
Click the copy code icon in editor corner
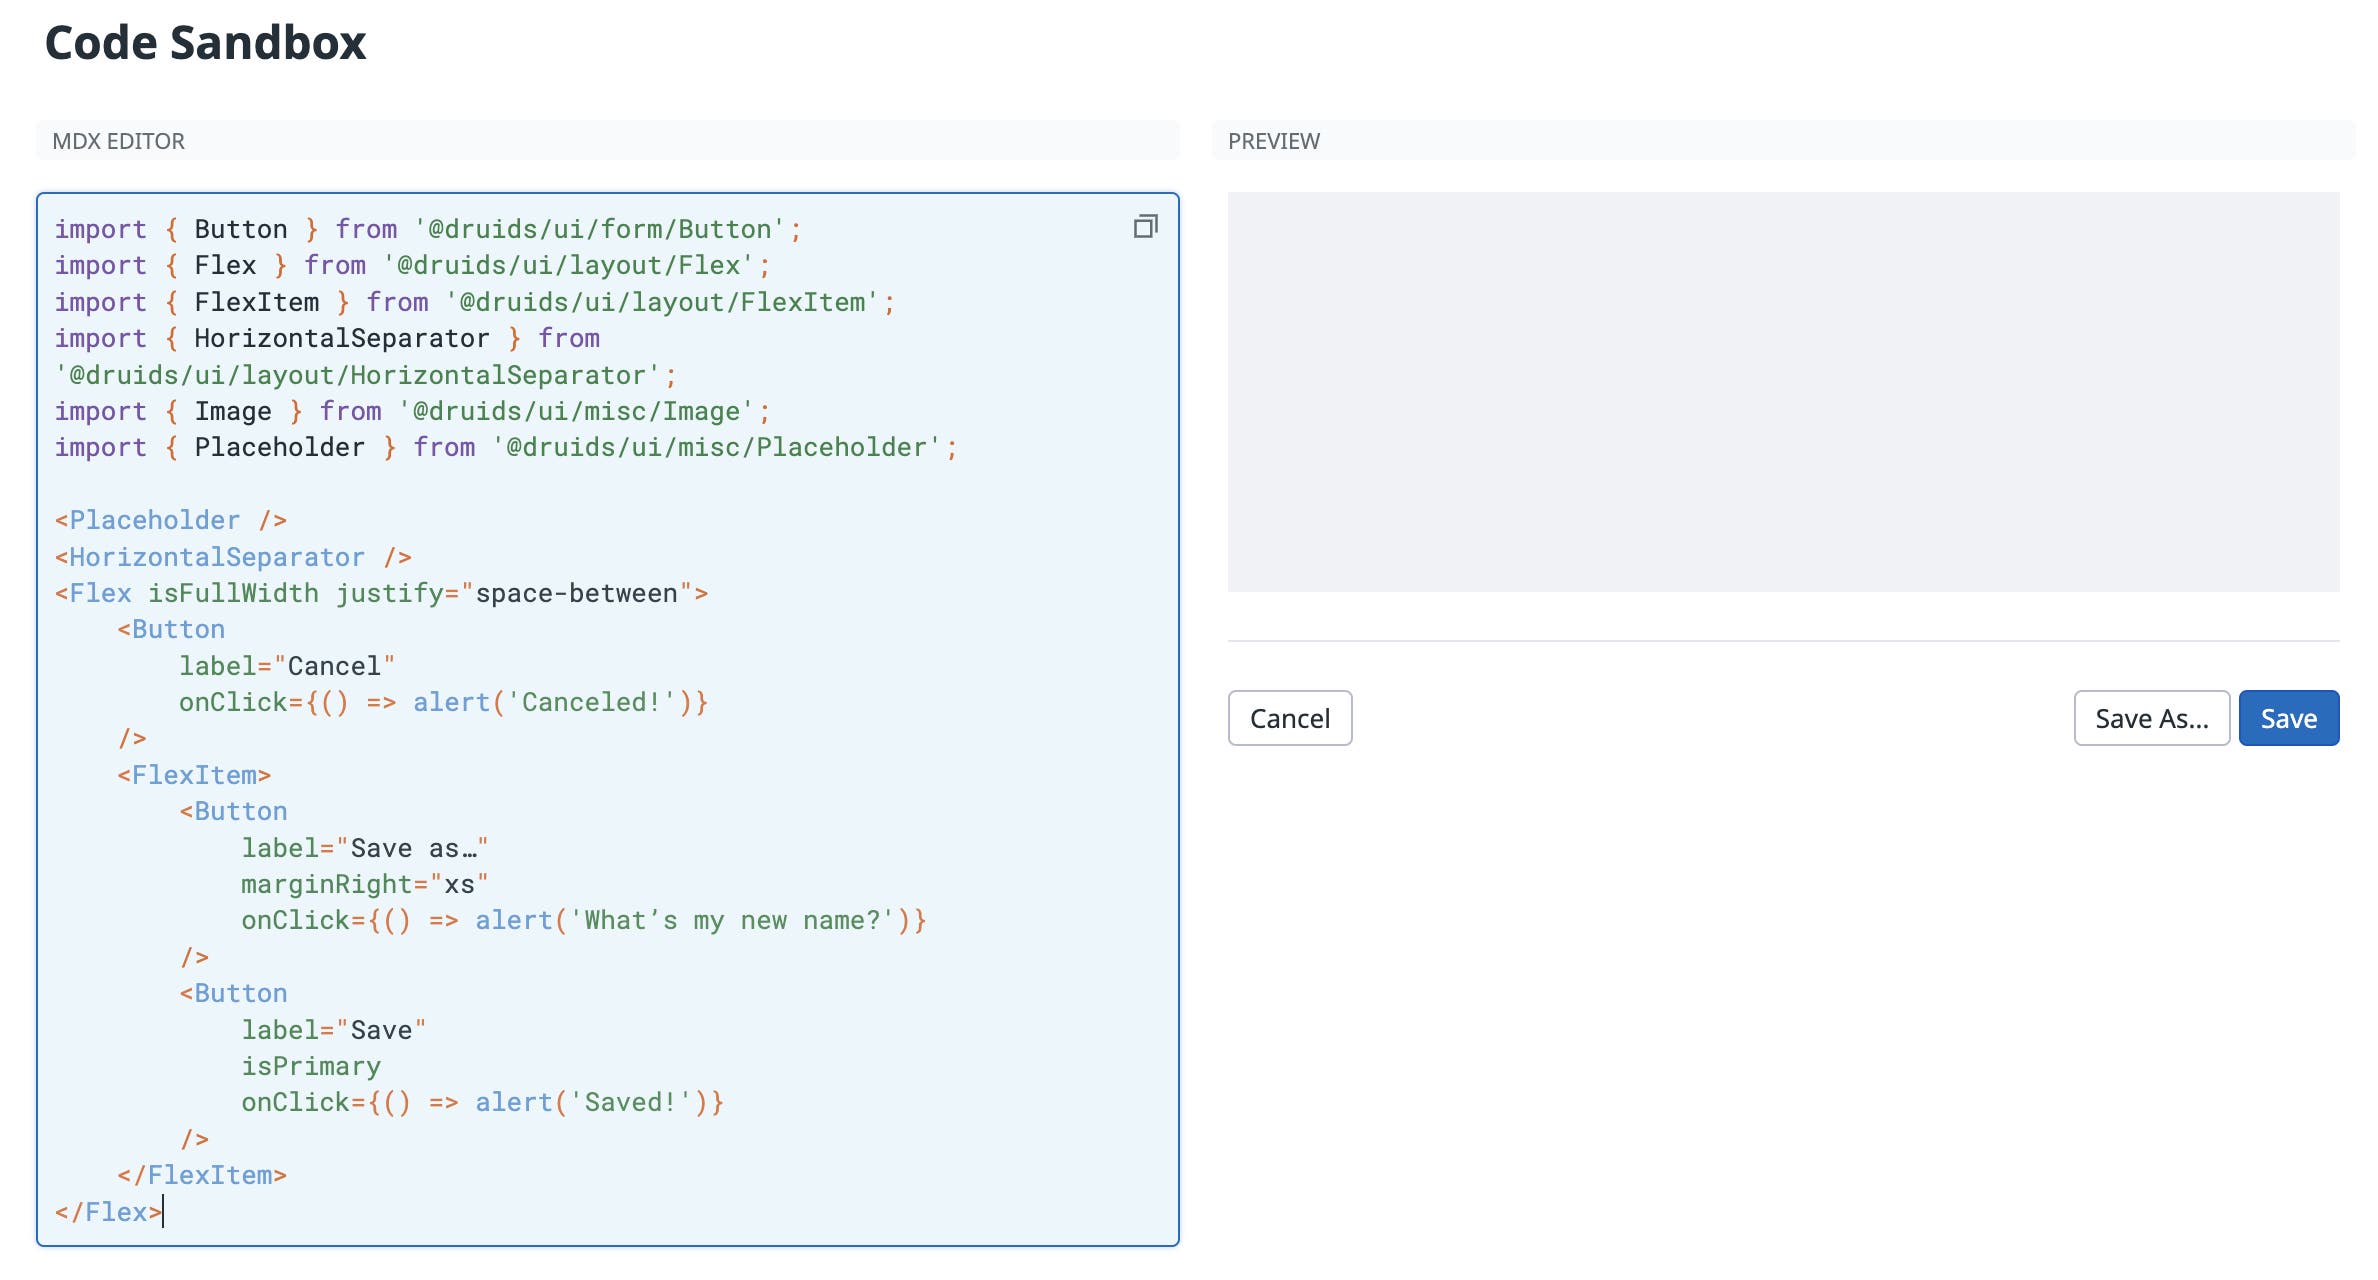[1143, 227]
